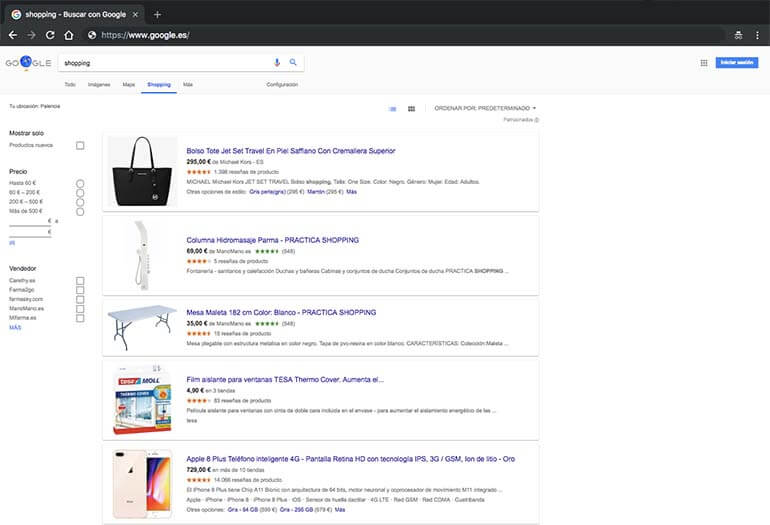Check the Carethy.es seller checkbox
Screen dimensions: 770x525
[80, 281]
